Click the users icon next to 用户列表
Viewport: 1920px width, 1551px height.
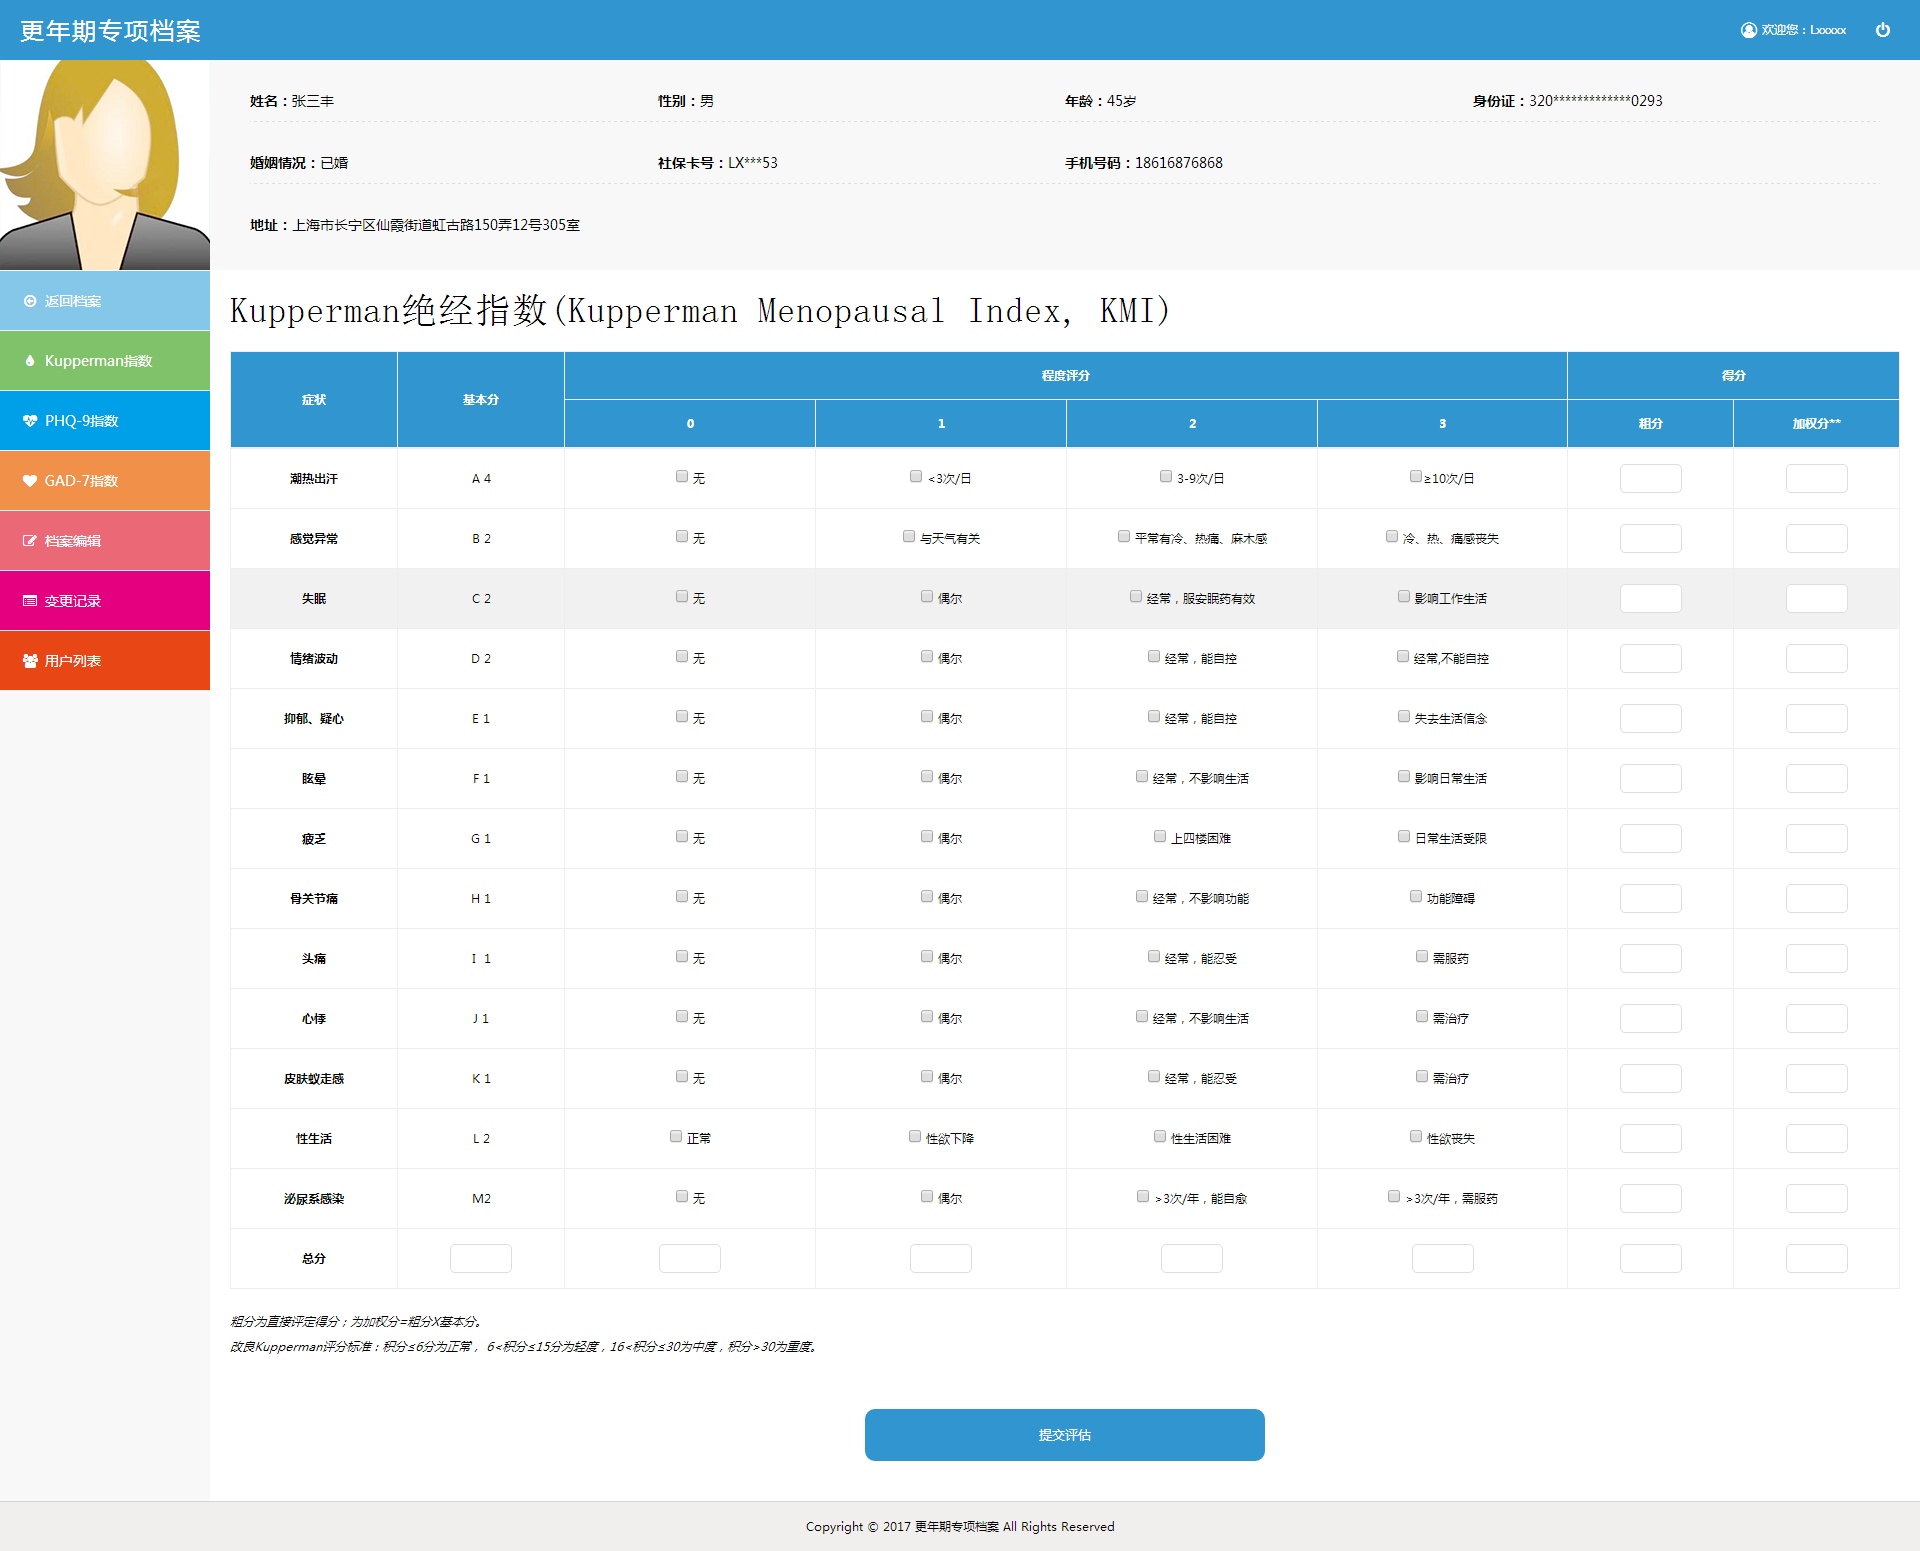click(30, 661)
